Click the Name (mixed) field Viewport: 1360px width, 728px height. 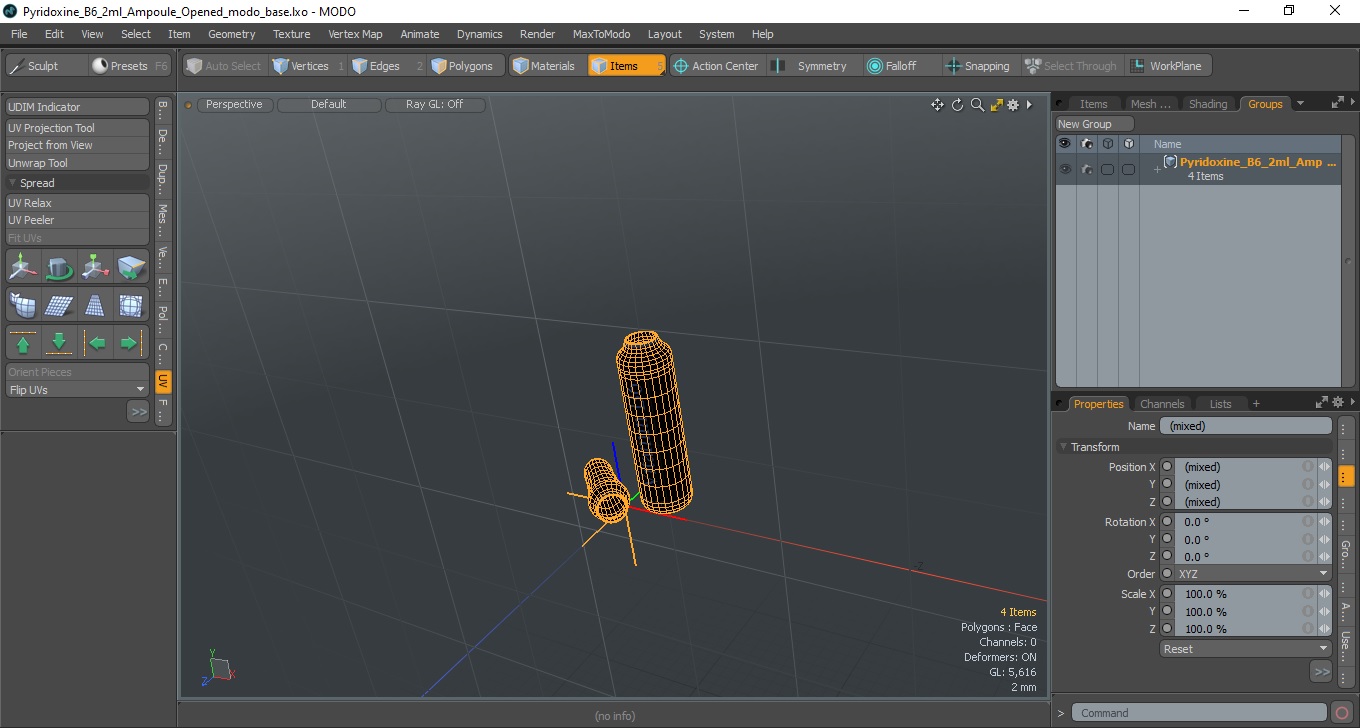point(1246,426)
